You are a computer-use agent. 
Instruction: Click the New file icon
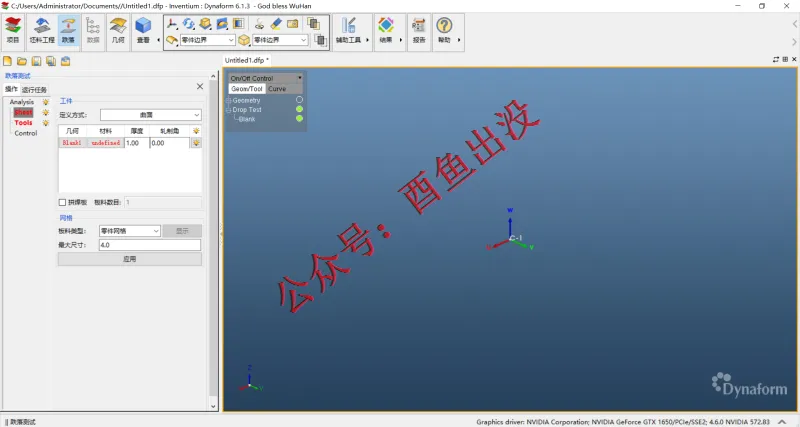pyautogui.click(x=7, y=61)
